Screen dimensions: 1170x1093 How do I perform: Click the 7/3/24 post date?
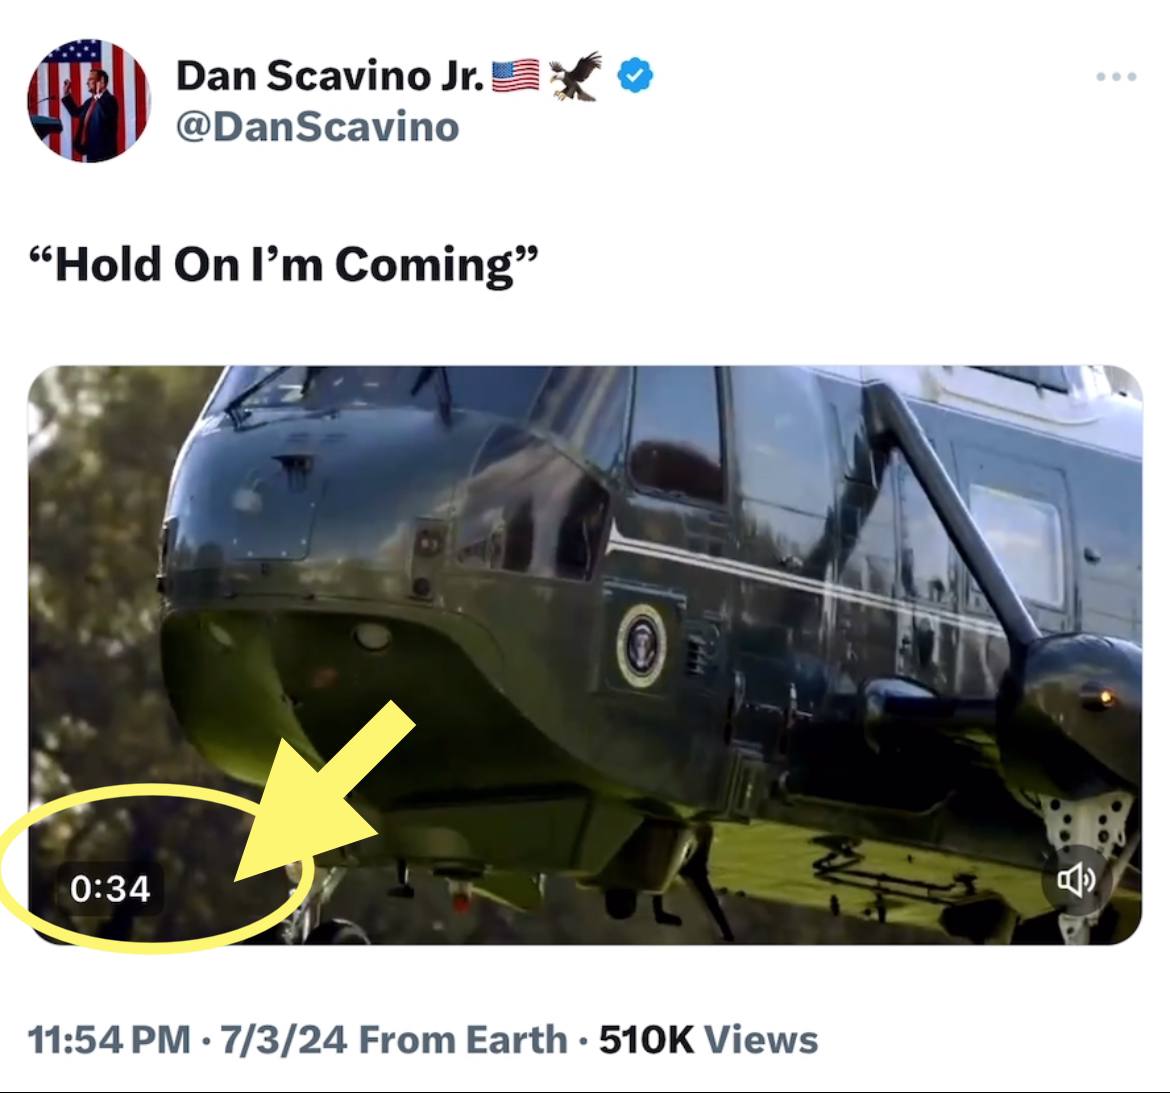pos(284,1040)
